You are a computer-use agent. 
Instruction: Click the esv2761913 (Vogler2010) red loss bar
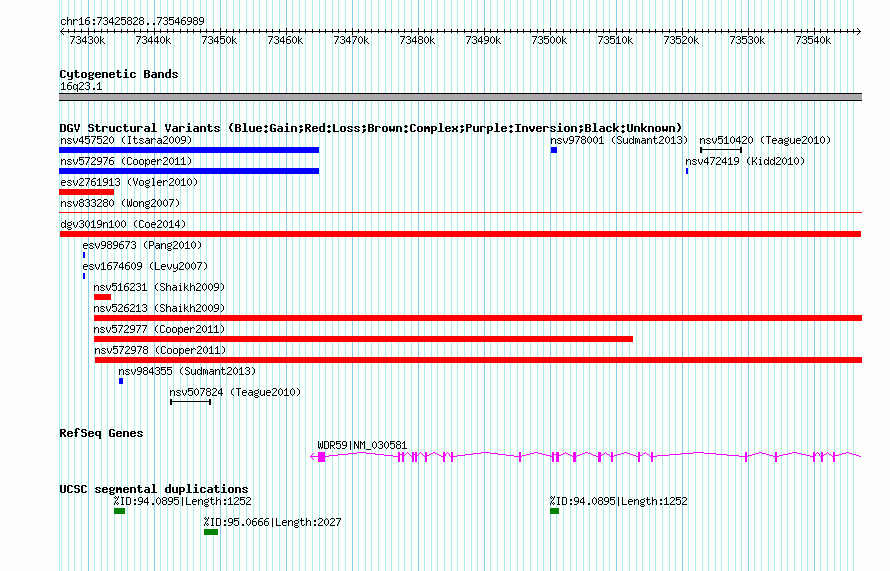86,192
